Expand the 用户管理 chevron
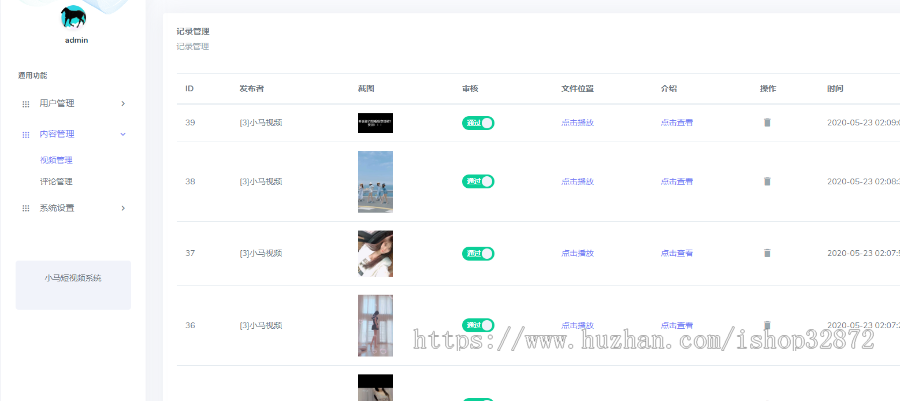 click(x=123, y=104)
